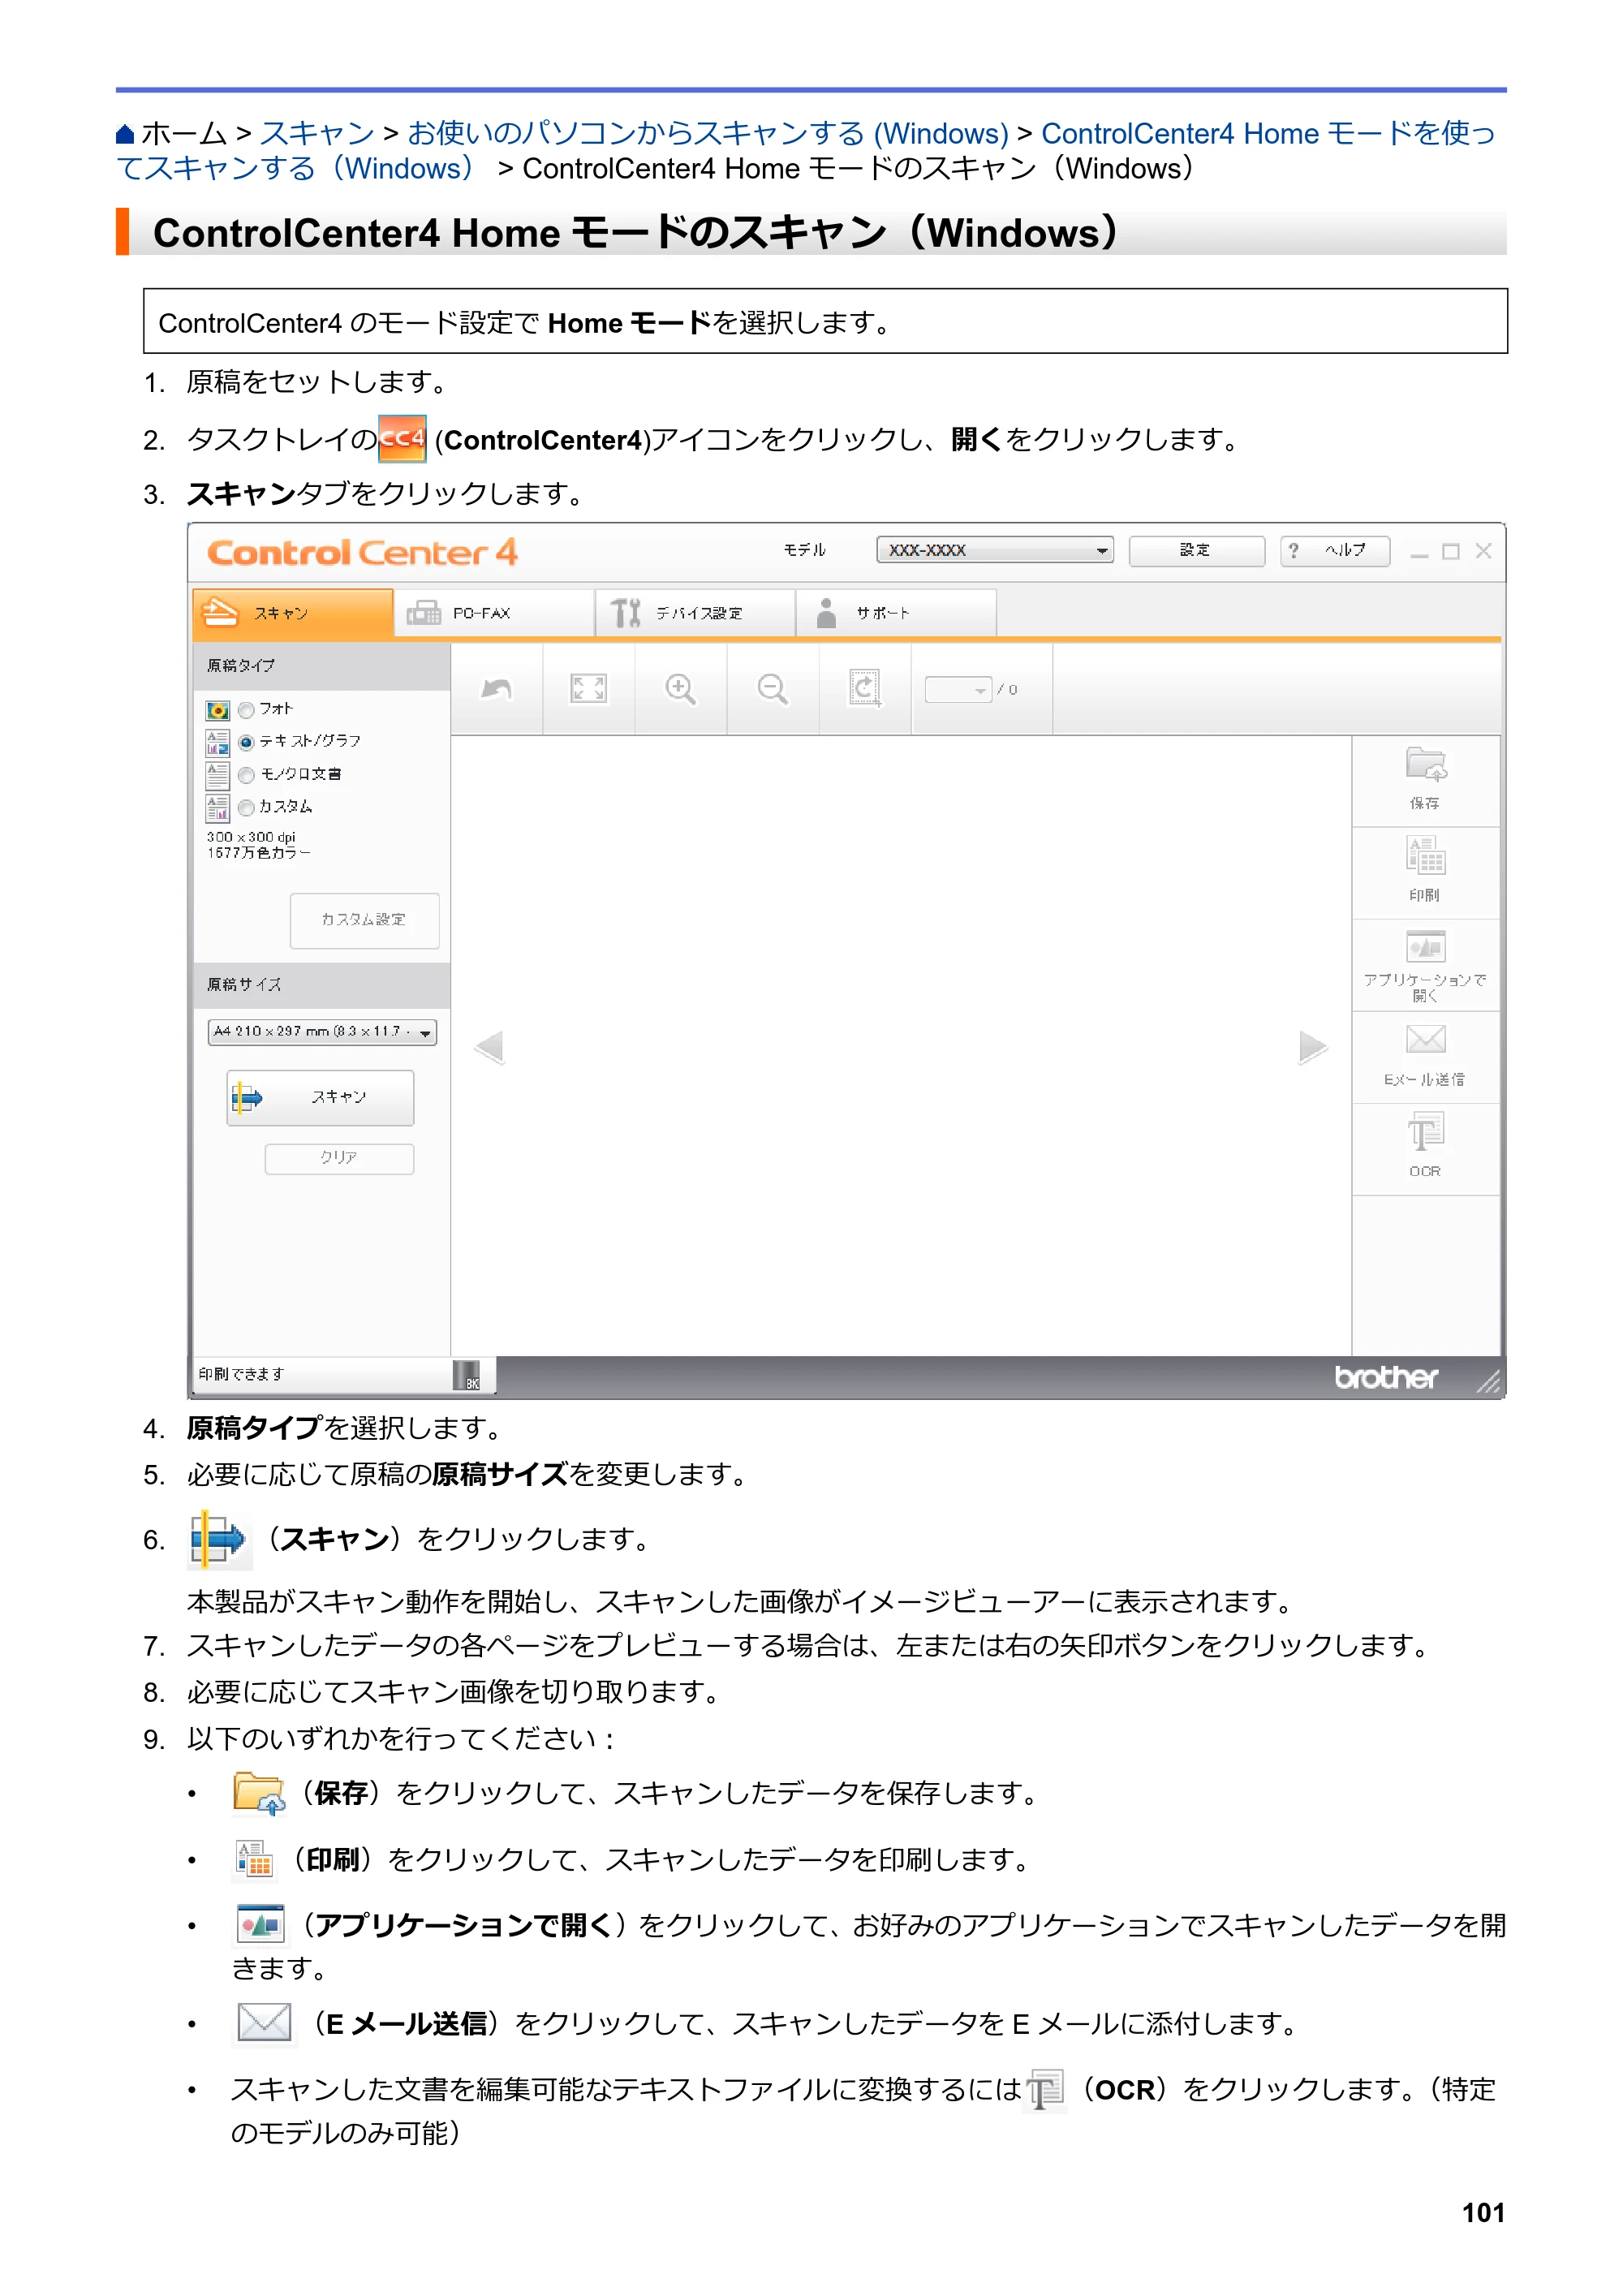Click the スキャン button with blue arrow
Image resolution: width=1623 pixels, height=2296 pixels.
tap(320, 1098)
